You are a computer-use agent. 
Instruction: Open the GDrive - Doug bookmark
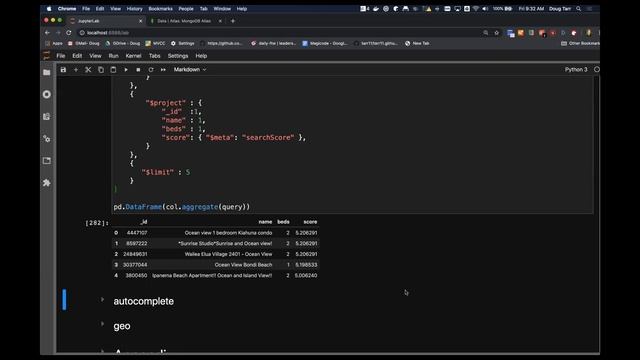click(x=122, y=43)
